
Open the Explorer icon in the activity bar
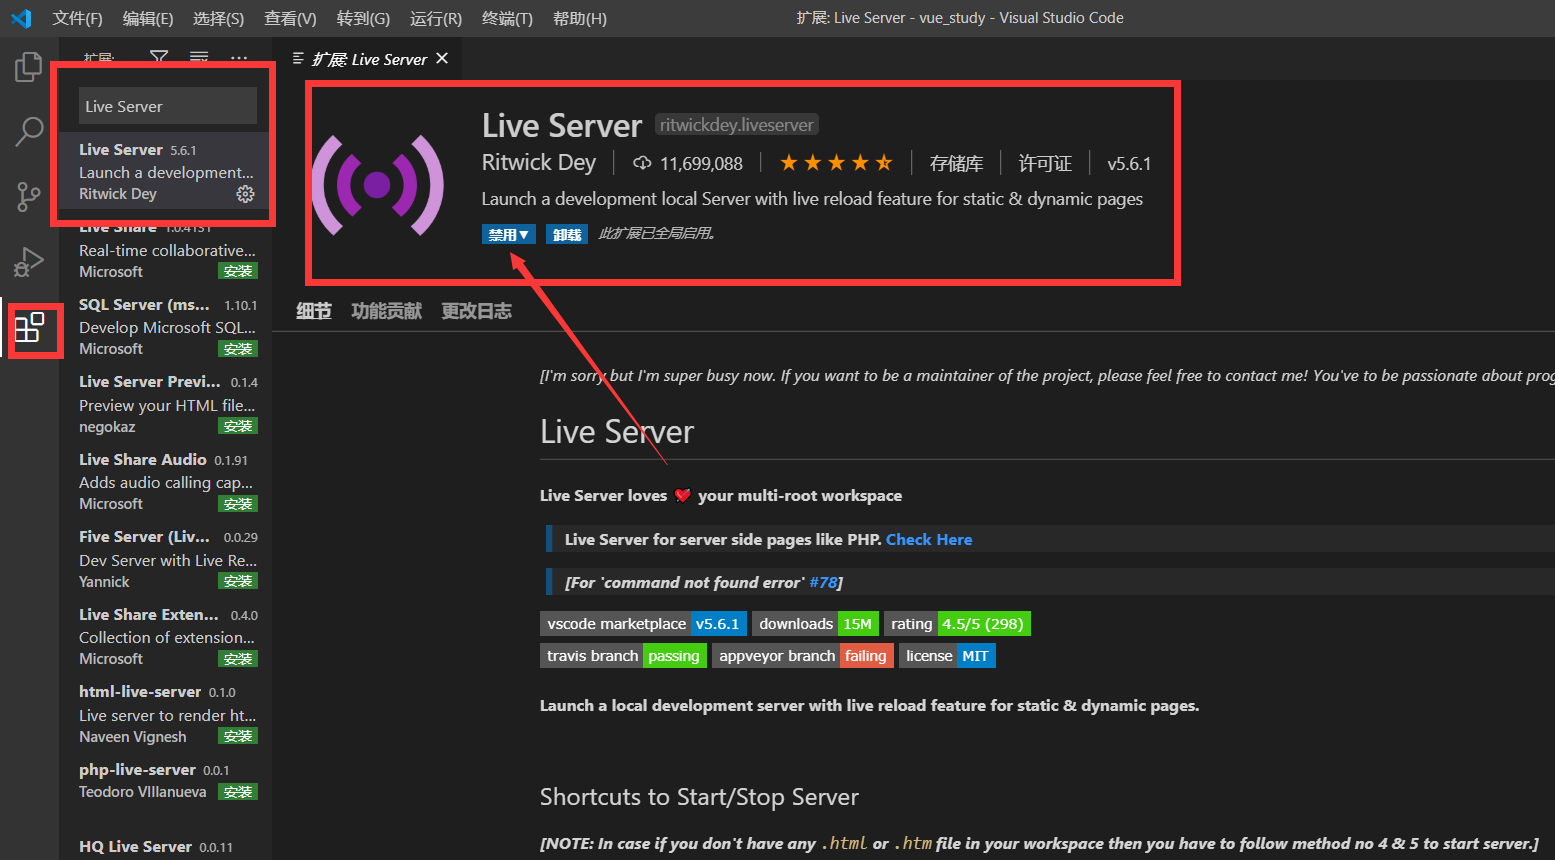[29, 65]
